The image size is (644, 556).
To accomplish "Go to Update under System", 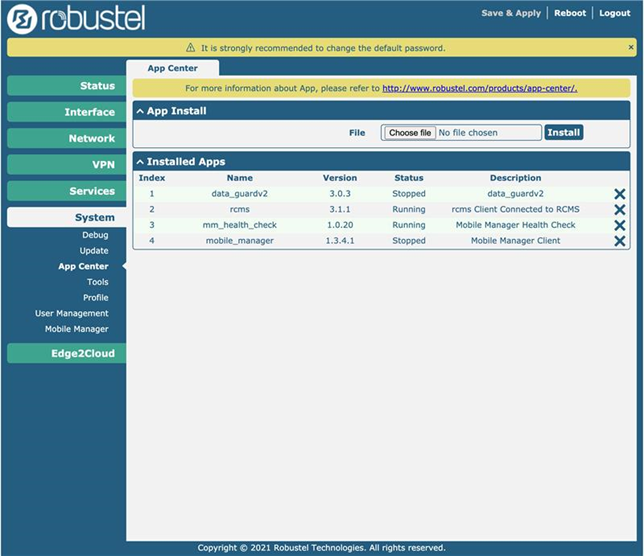I will point(94,250).
